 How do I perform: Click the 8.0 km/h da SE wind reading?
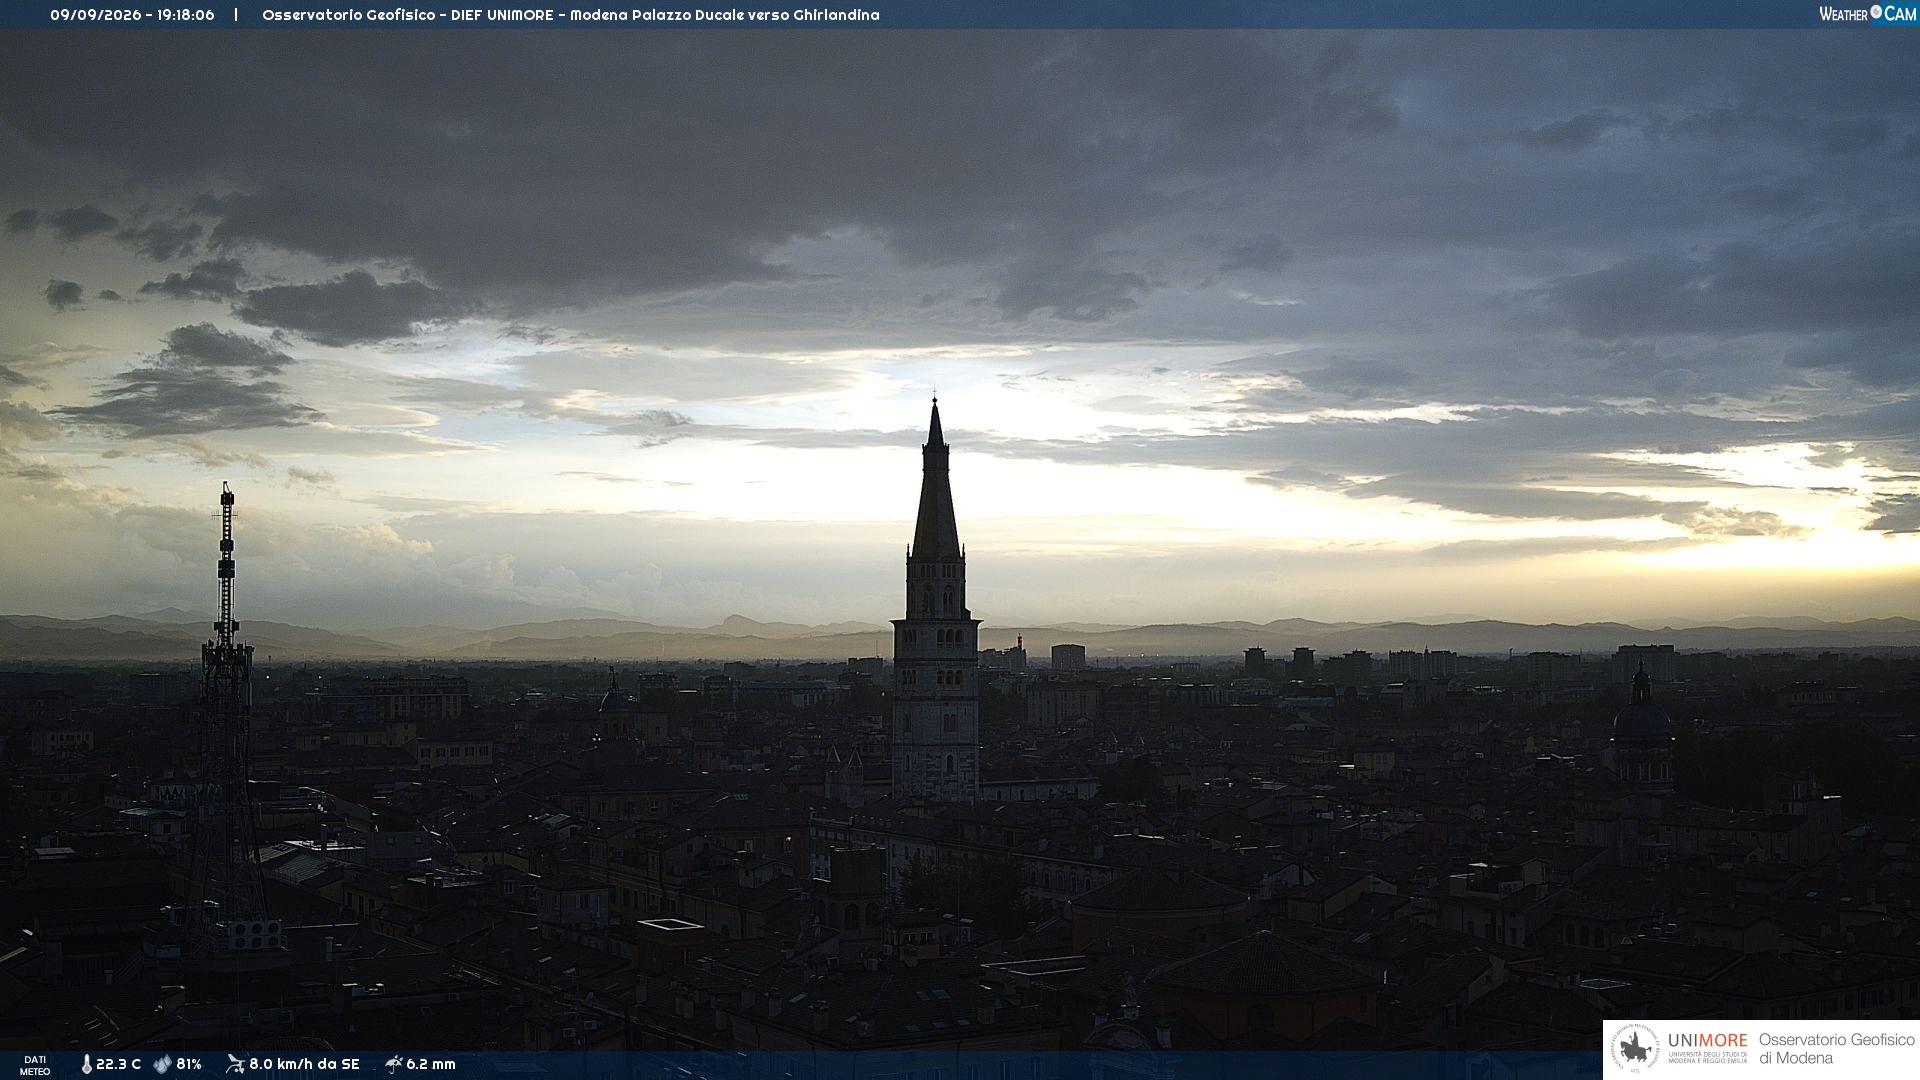pos(304,1065)
